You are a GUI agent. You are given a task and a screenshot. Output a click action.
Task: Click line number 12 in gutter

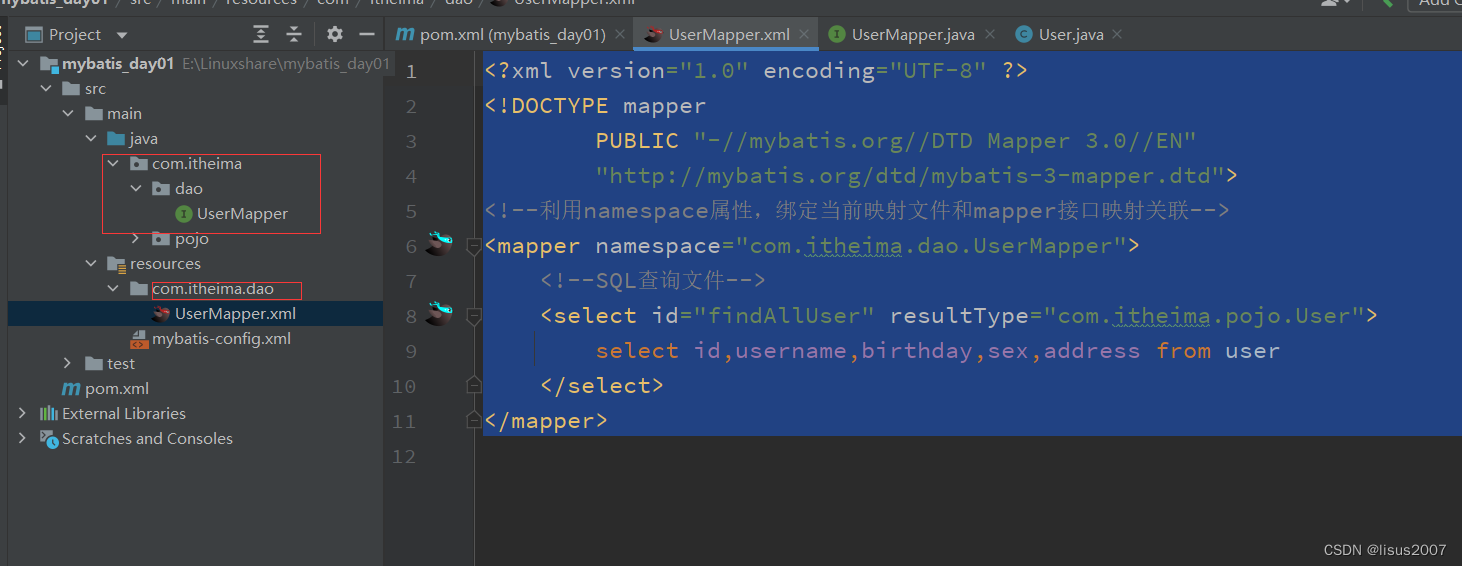404,456
